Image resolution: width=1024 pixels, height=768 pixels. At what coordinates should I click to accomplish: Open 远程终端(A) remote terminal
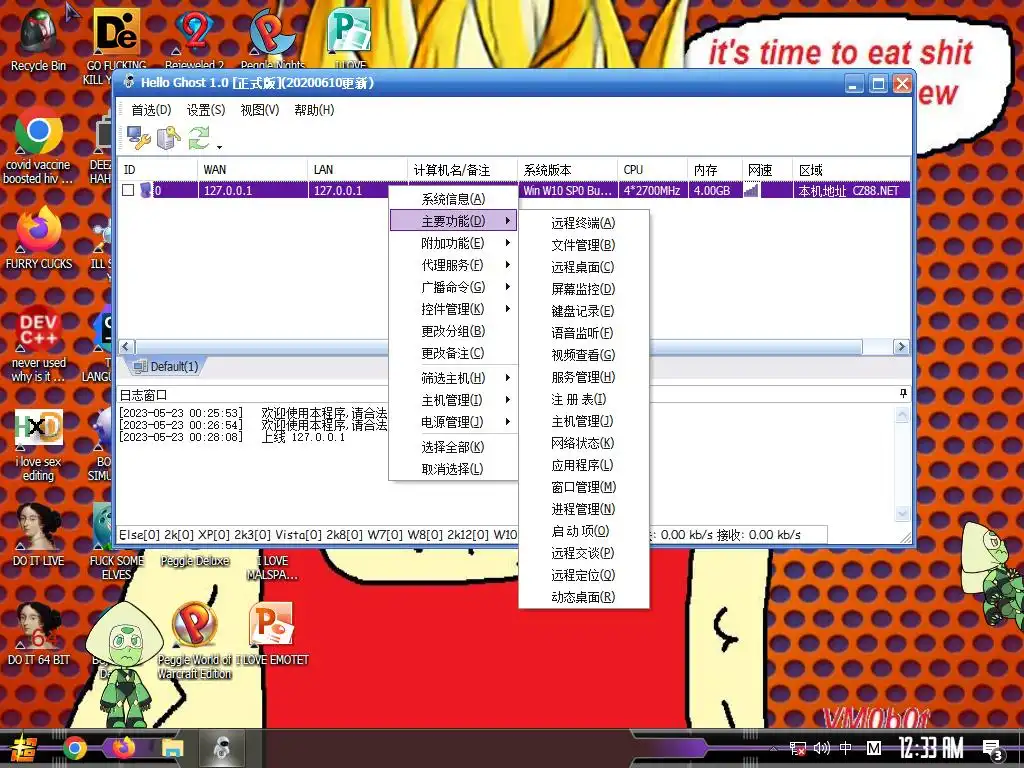(583, 223)
